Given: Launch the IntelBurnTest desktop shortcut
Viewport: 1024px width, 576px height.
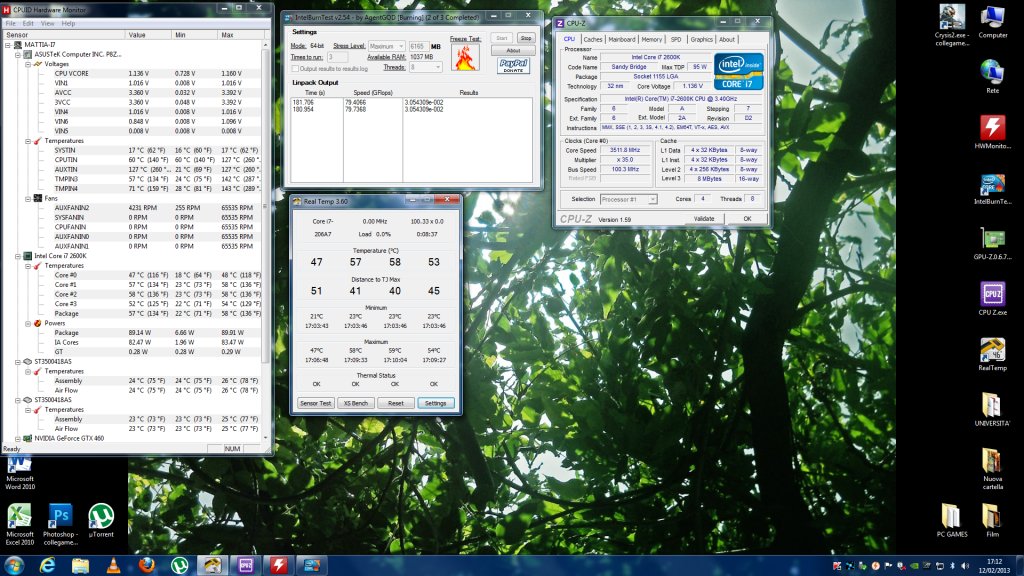Looking at the screenshot, I should pos(992,188).
